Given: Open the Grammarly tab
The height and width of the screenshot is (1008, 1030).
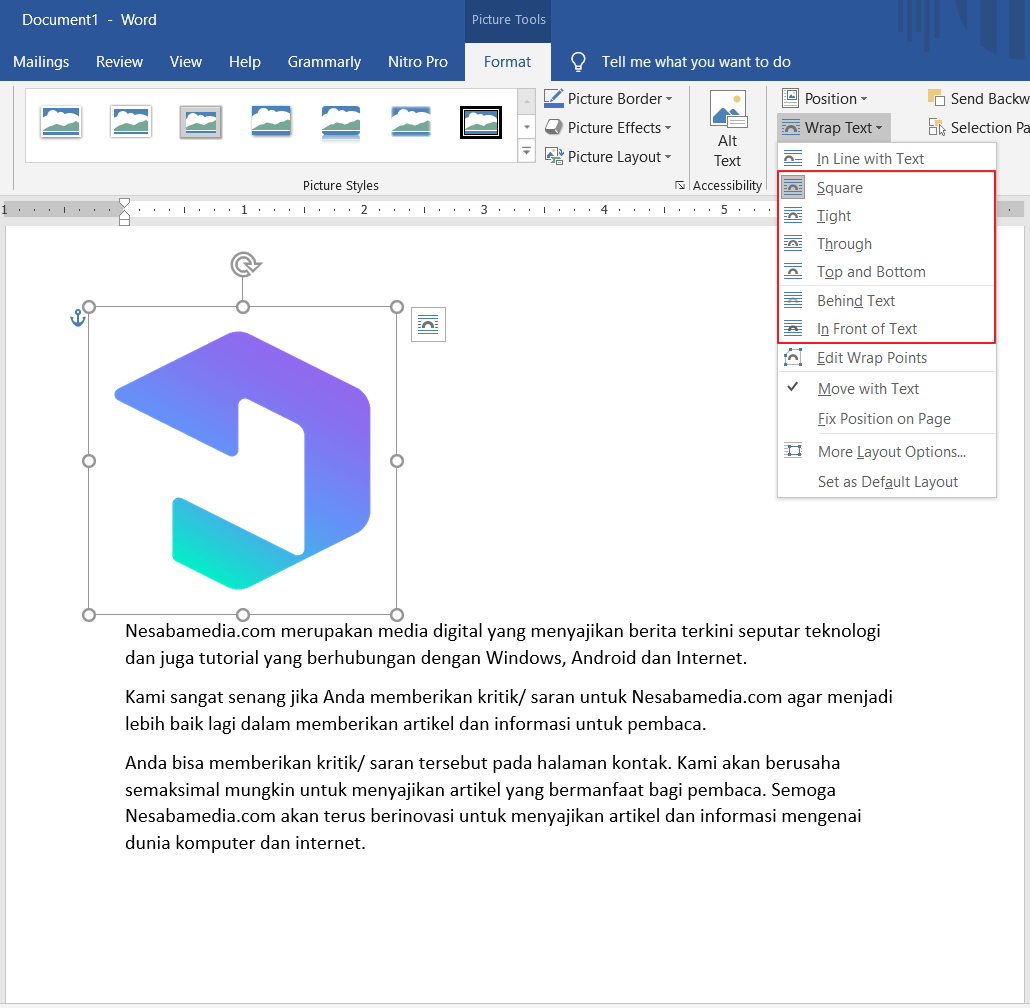Looking at the screenshot, I should point(324,62).
